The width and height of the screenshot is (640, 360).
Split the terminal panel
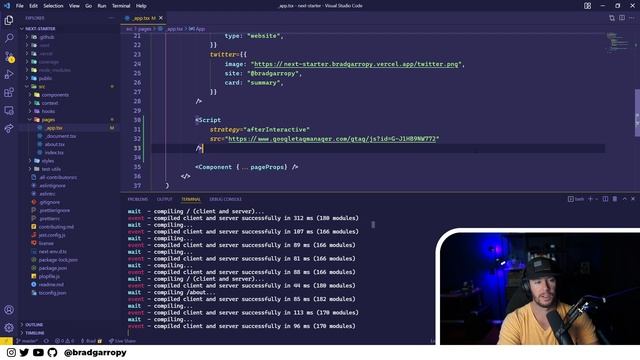pos(605,199)
